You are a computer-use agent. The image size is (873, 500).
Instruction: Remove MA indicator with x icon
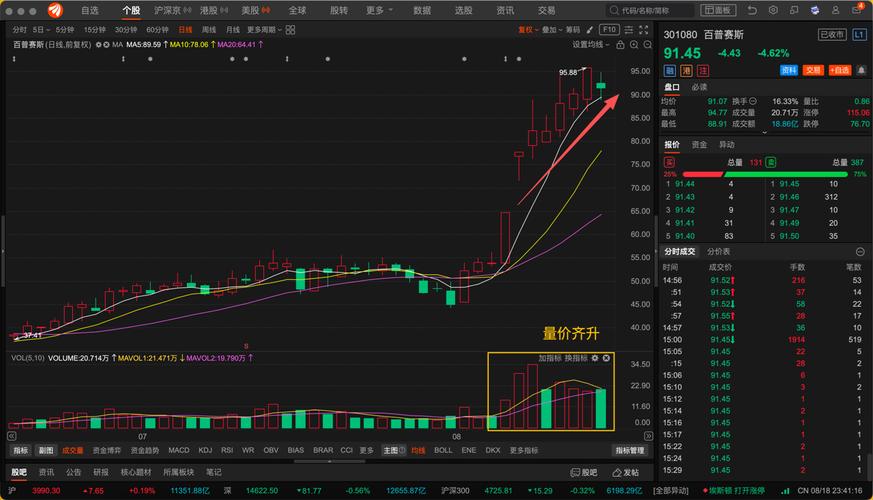coord(106,45)
